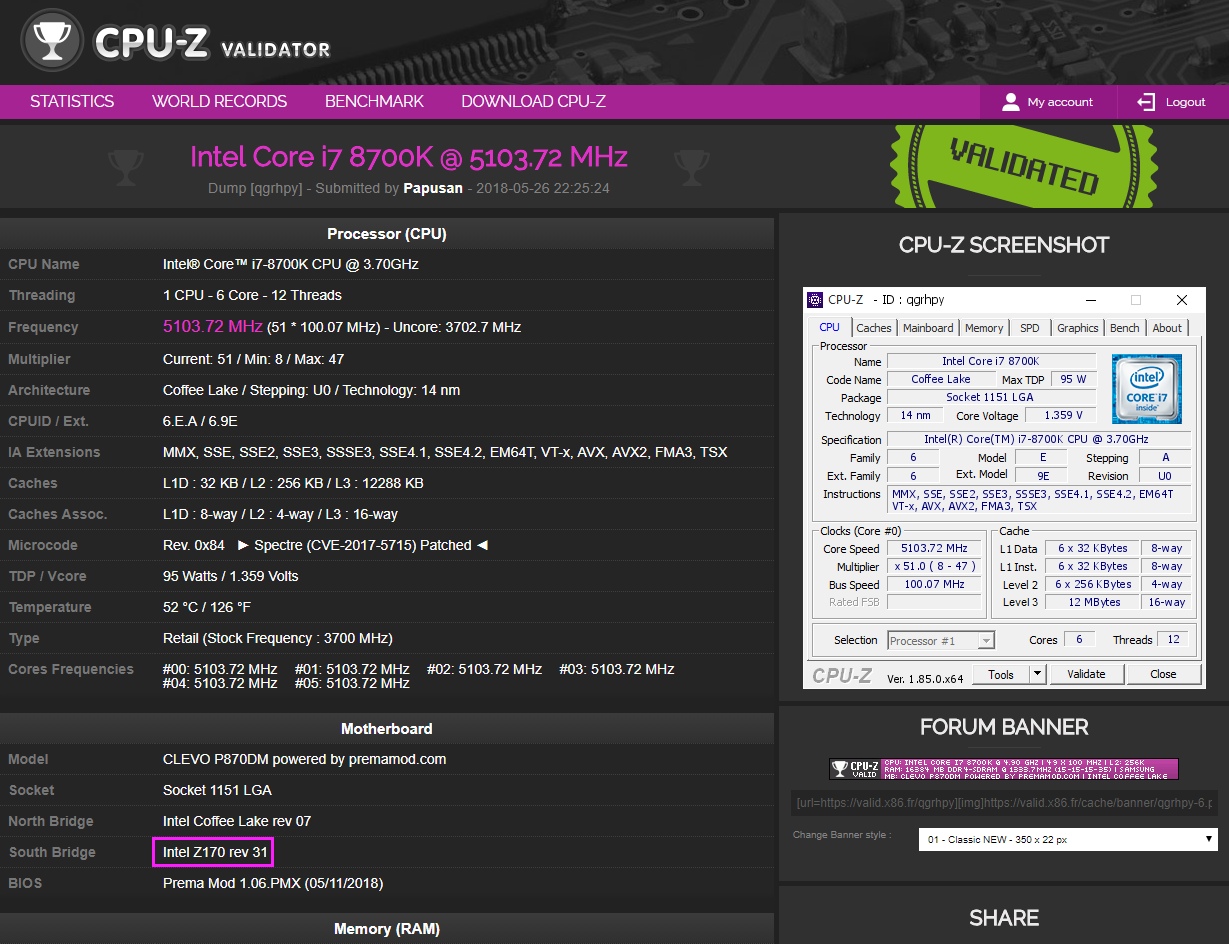Image resolution: width=1229 pixels, height=944 pixels.
Task: Open the Processor #1 selection dropdown
Action: pyautogui.click(x=941, y=641)
